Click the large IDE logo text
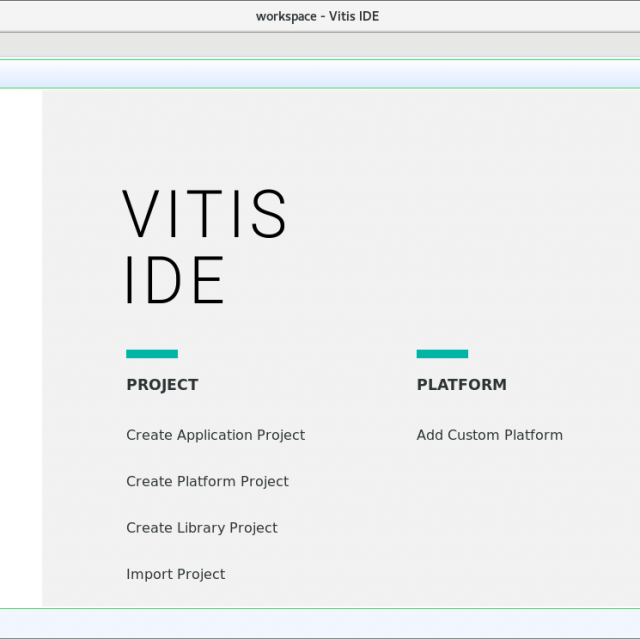The image size is (640, 640). click(x=175, y=281)
